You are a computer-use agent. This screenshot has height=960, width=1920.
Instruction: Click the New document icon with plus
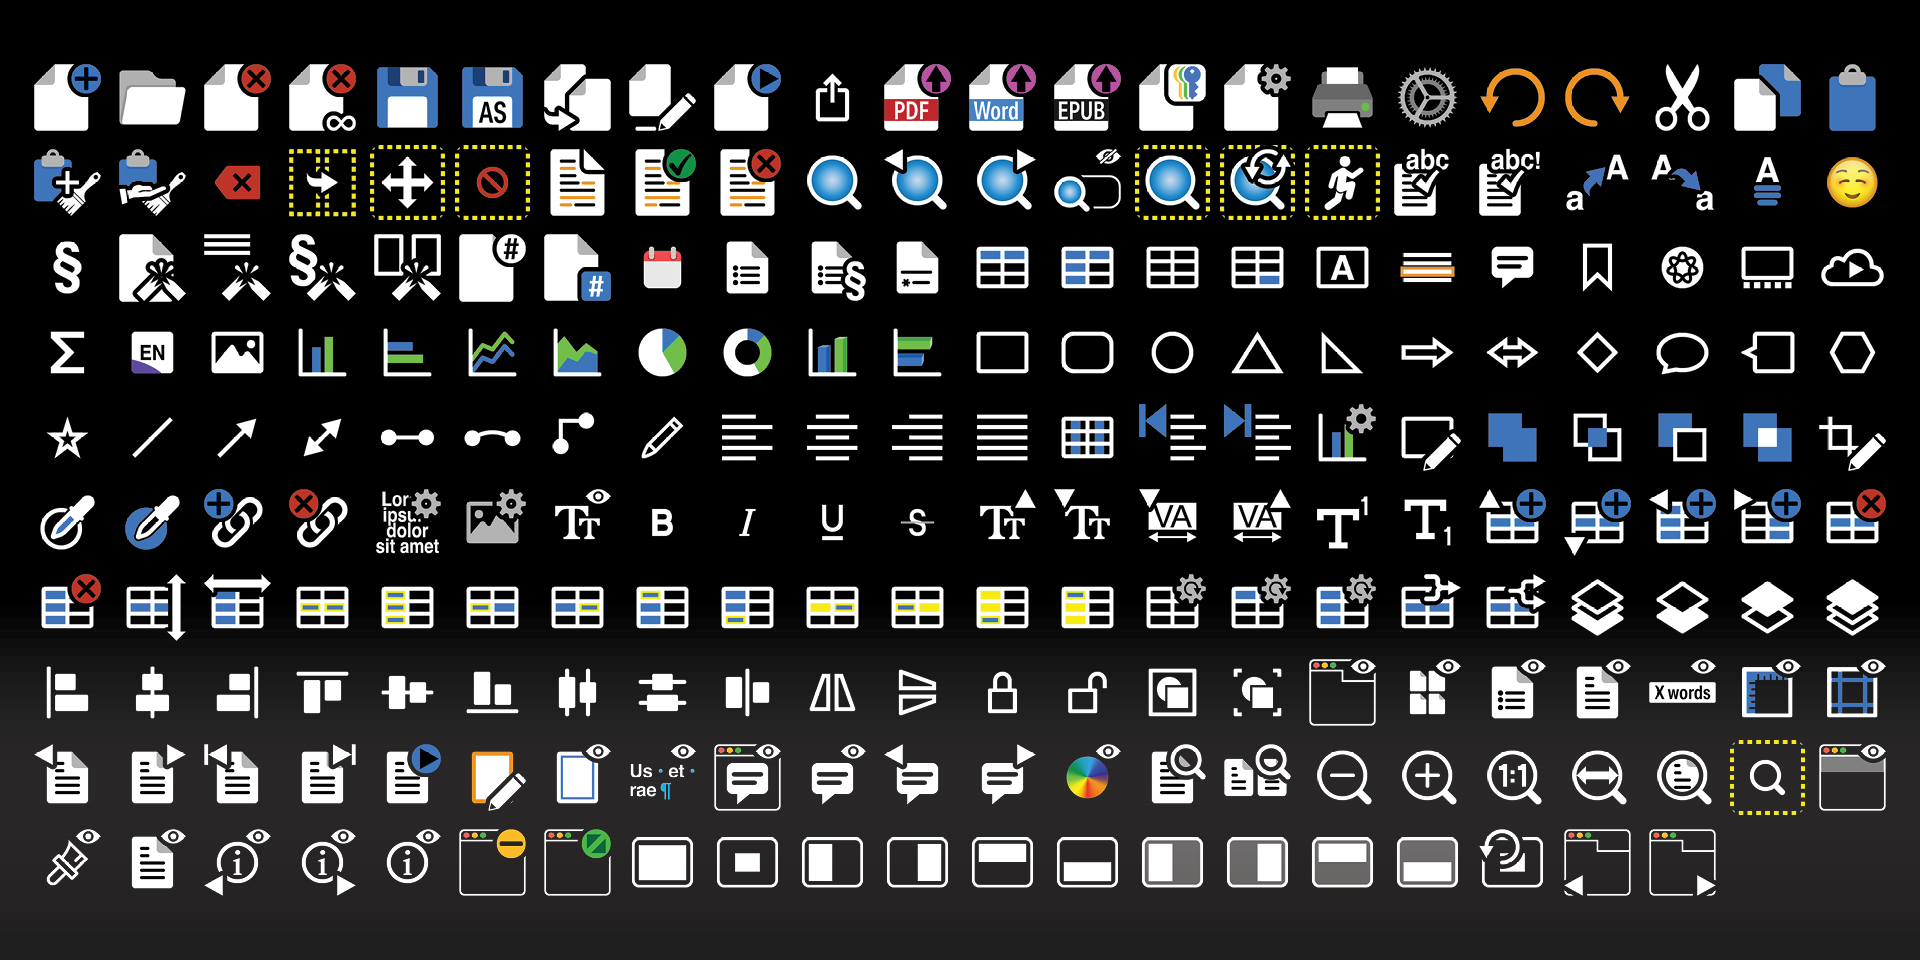67,97
